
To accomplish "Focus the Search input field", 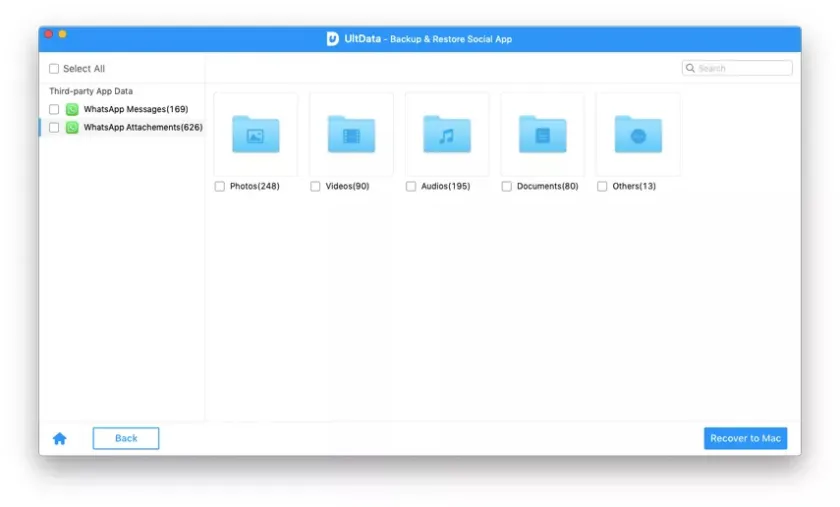I will click(x=743, y=68).
